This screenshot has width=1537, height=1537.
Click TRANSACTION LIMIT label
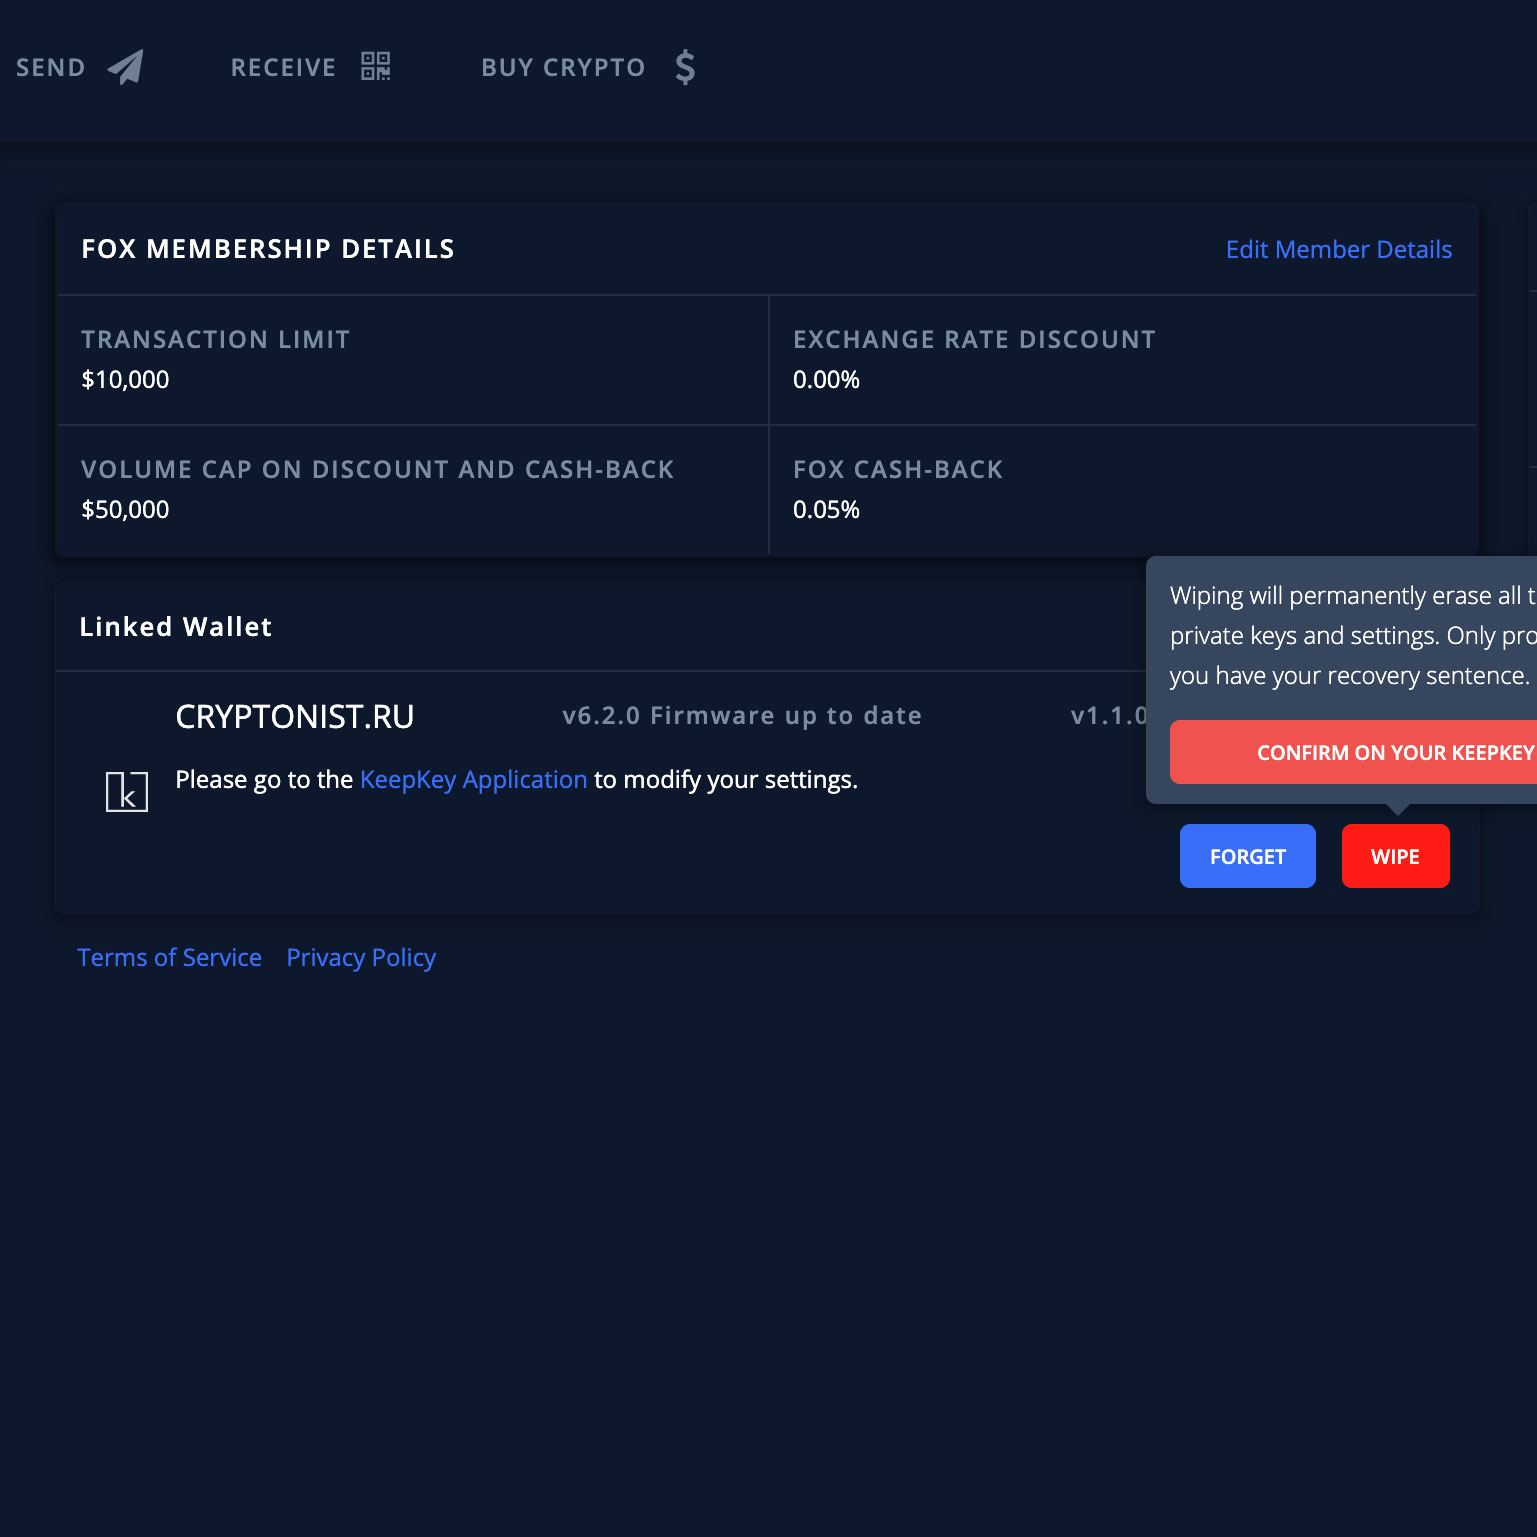coord(216,340)
